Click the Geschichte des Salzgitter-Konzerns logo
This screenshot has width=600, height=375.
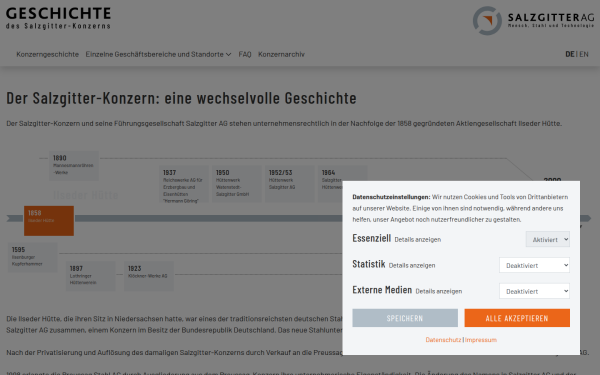[x=58, y=18]
